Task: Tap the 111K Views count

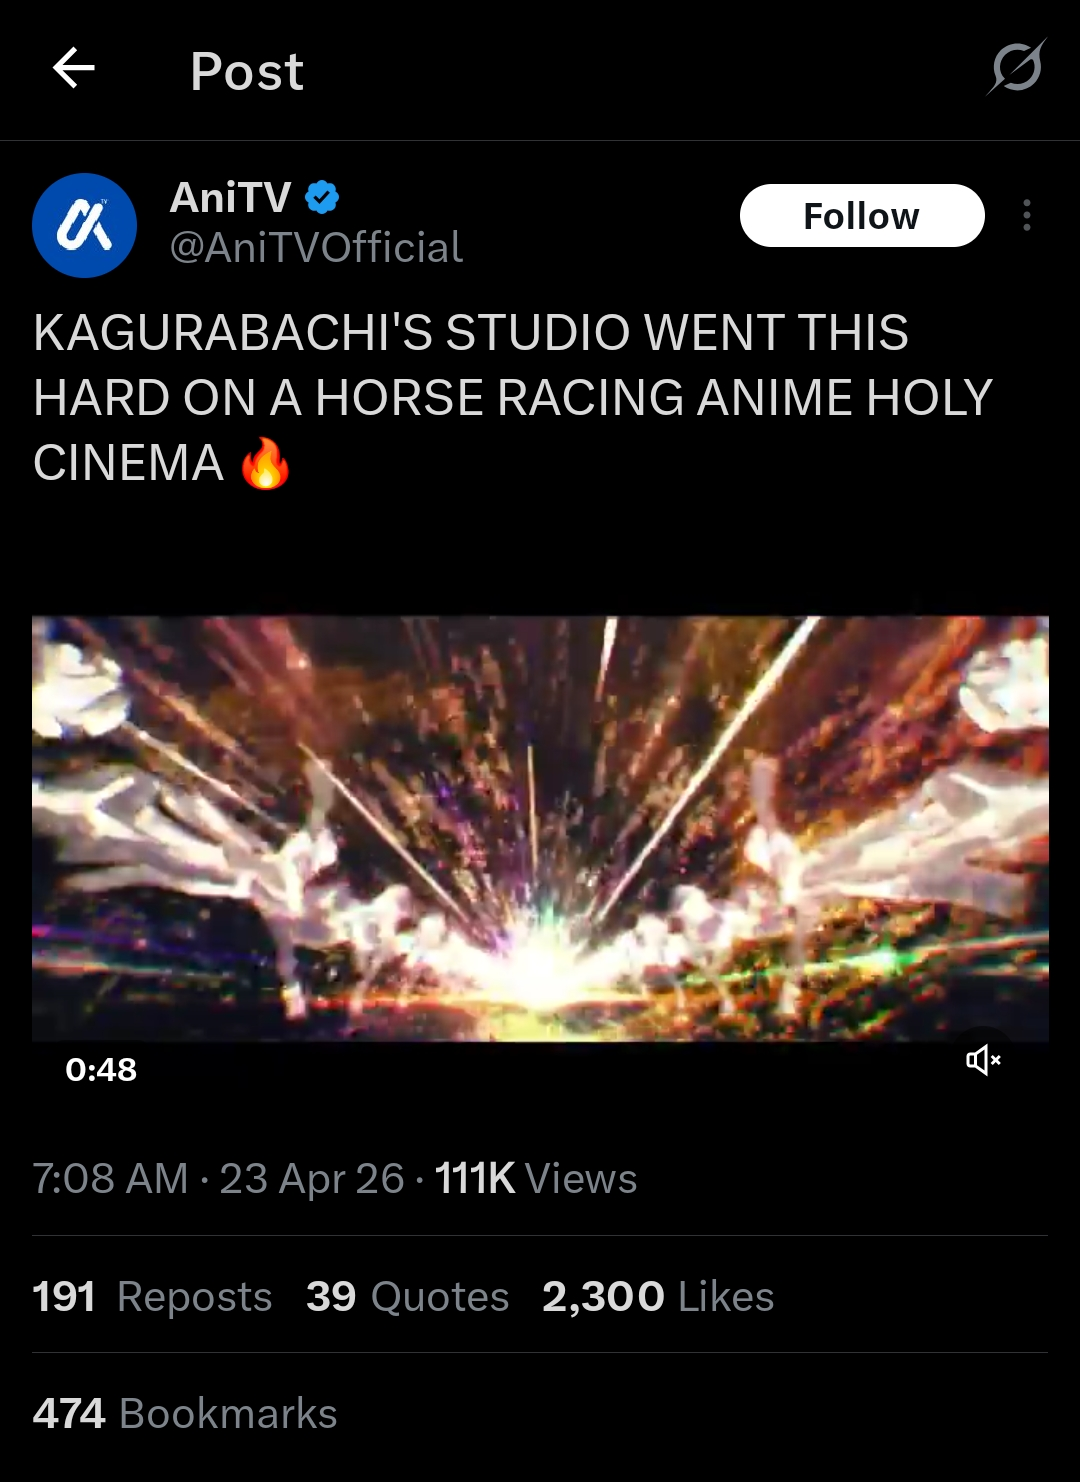Action: [536, 1178]
